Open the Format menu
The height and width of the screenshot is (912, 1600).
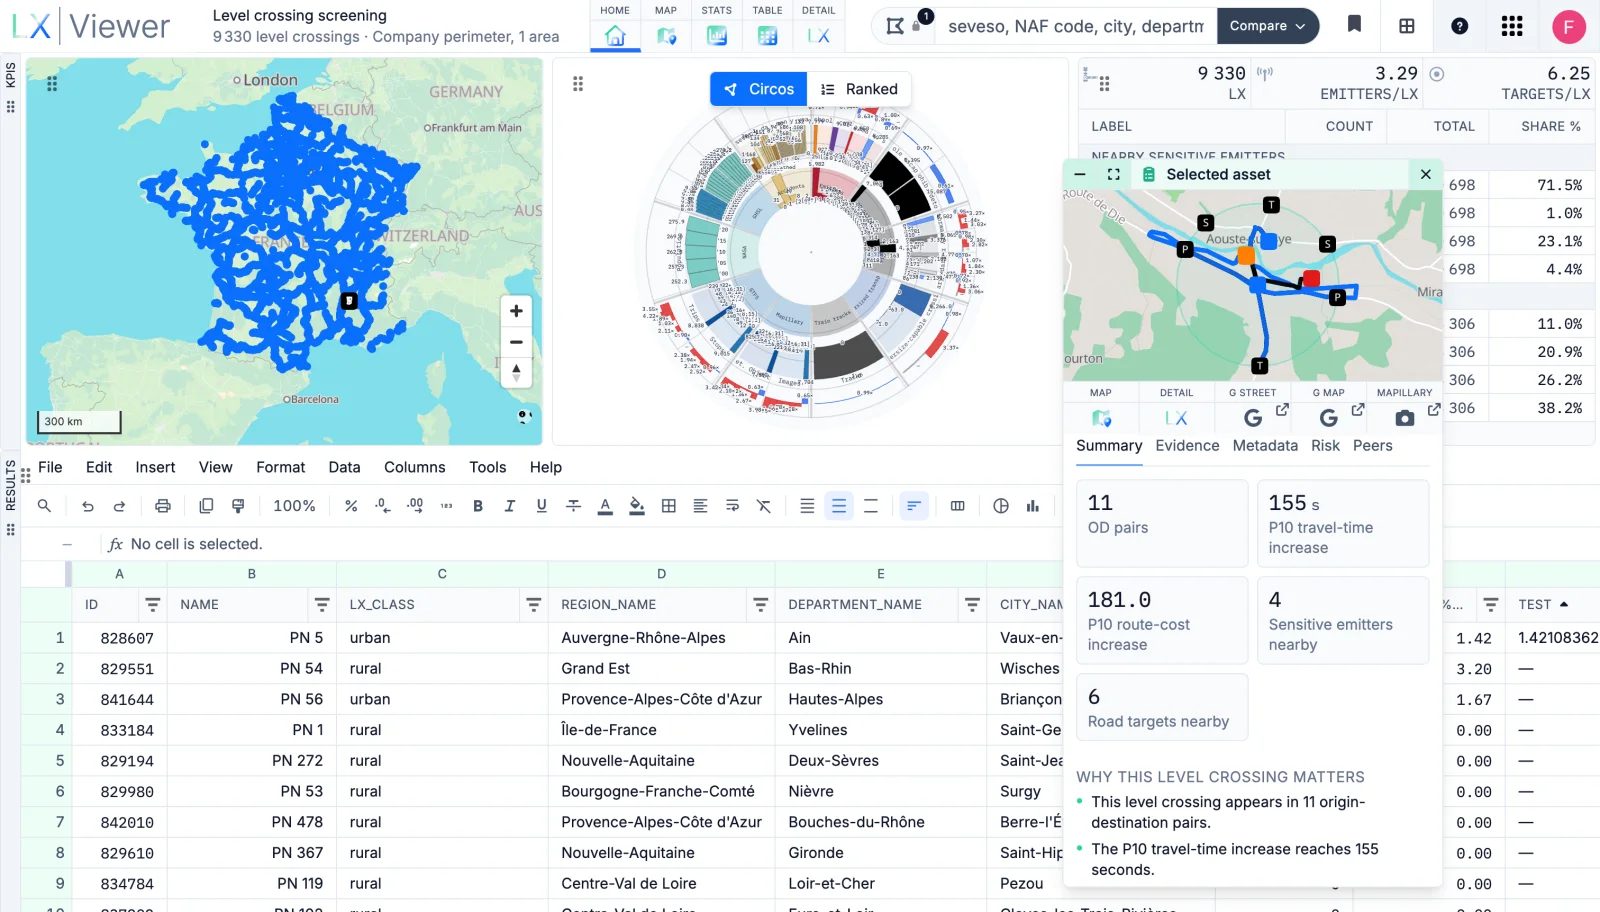pos(281,467)
